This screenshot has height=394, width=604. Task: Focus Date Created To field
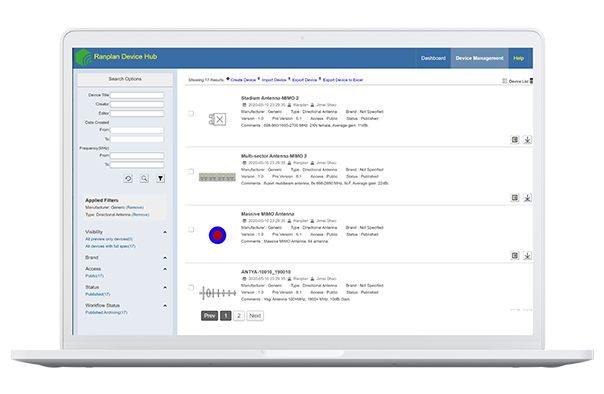point(137,139)
